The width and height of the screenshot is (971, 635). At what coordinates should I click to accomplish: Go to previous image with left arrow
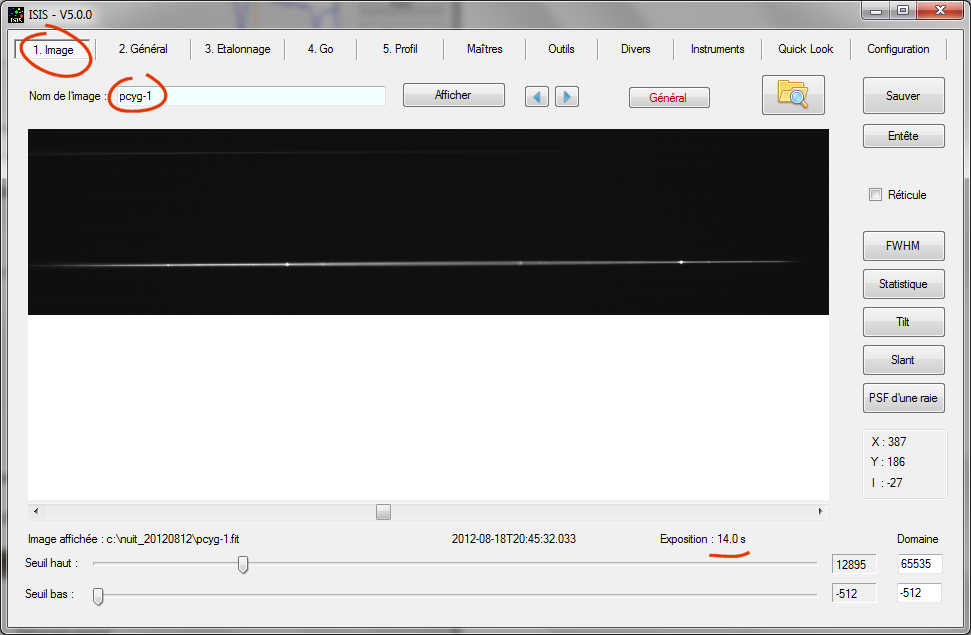[x=536, y=97]
